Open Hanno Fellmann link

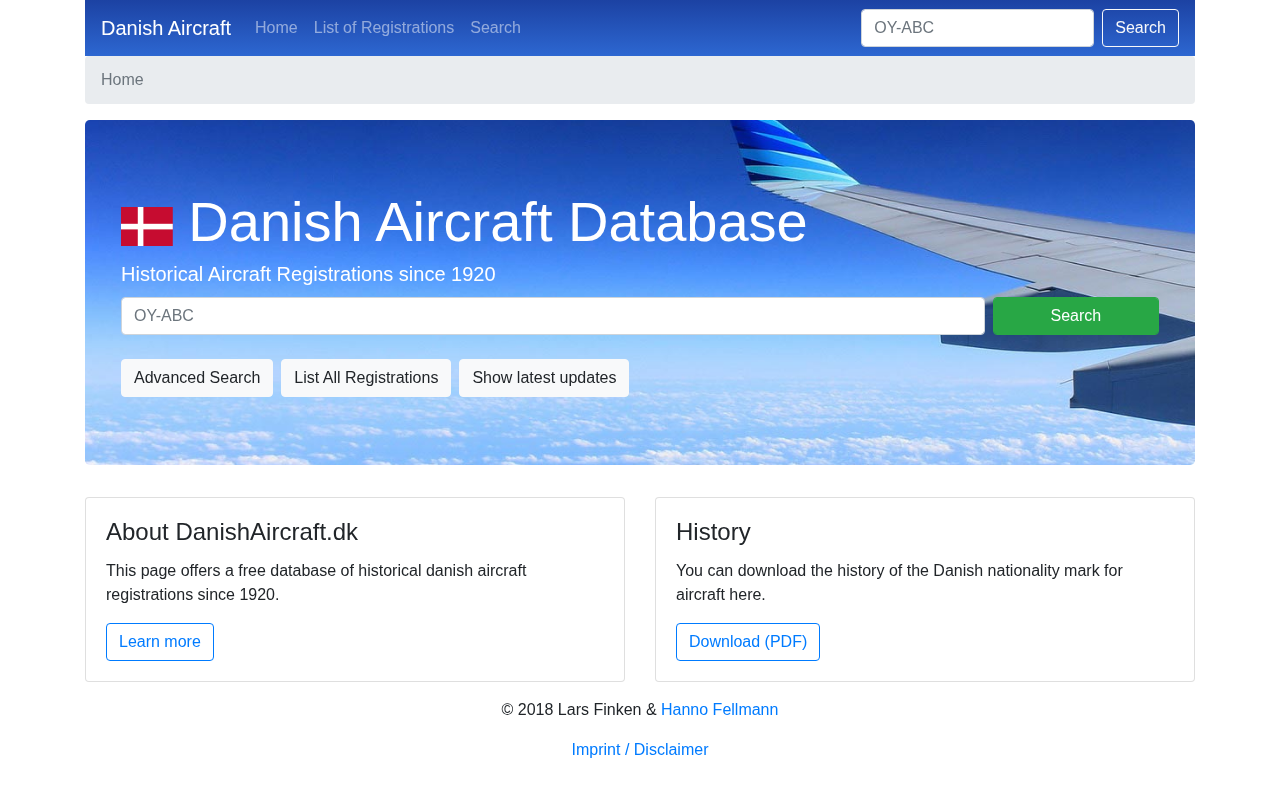point(719,710)
